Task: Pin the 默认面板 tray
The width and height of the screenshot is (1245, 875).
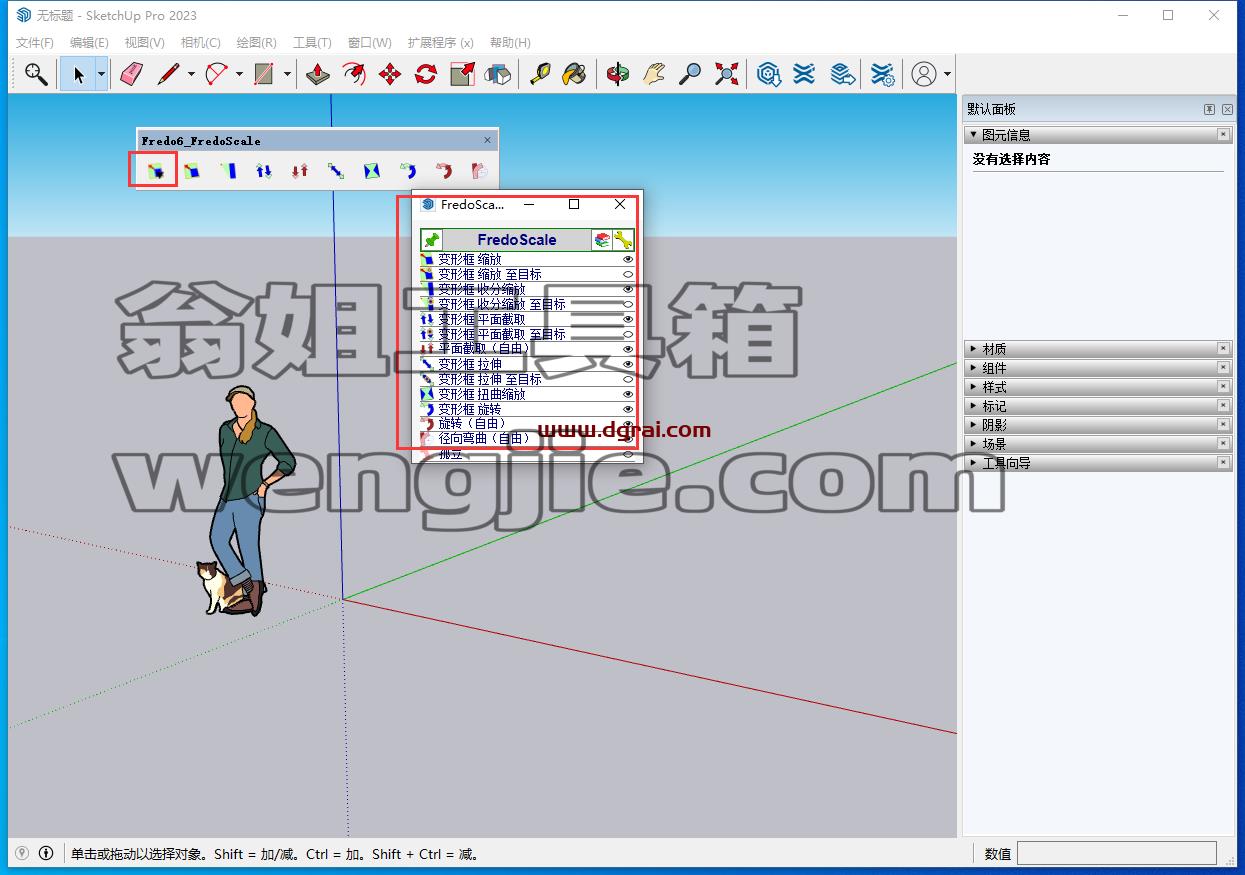Action: point(1208,109)
